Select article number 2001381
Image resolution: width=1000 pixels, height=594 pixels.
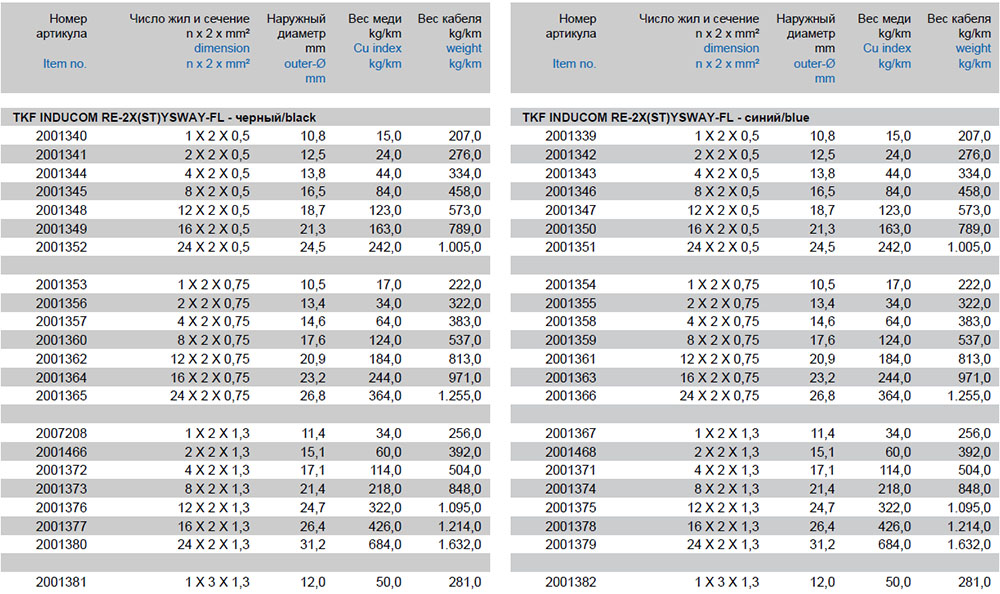pos(61,582)
